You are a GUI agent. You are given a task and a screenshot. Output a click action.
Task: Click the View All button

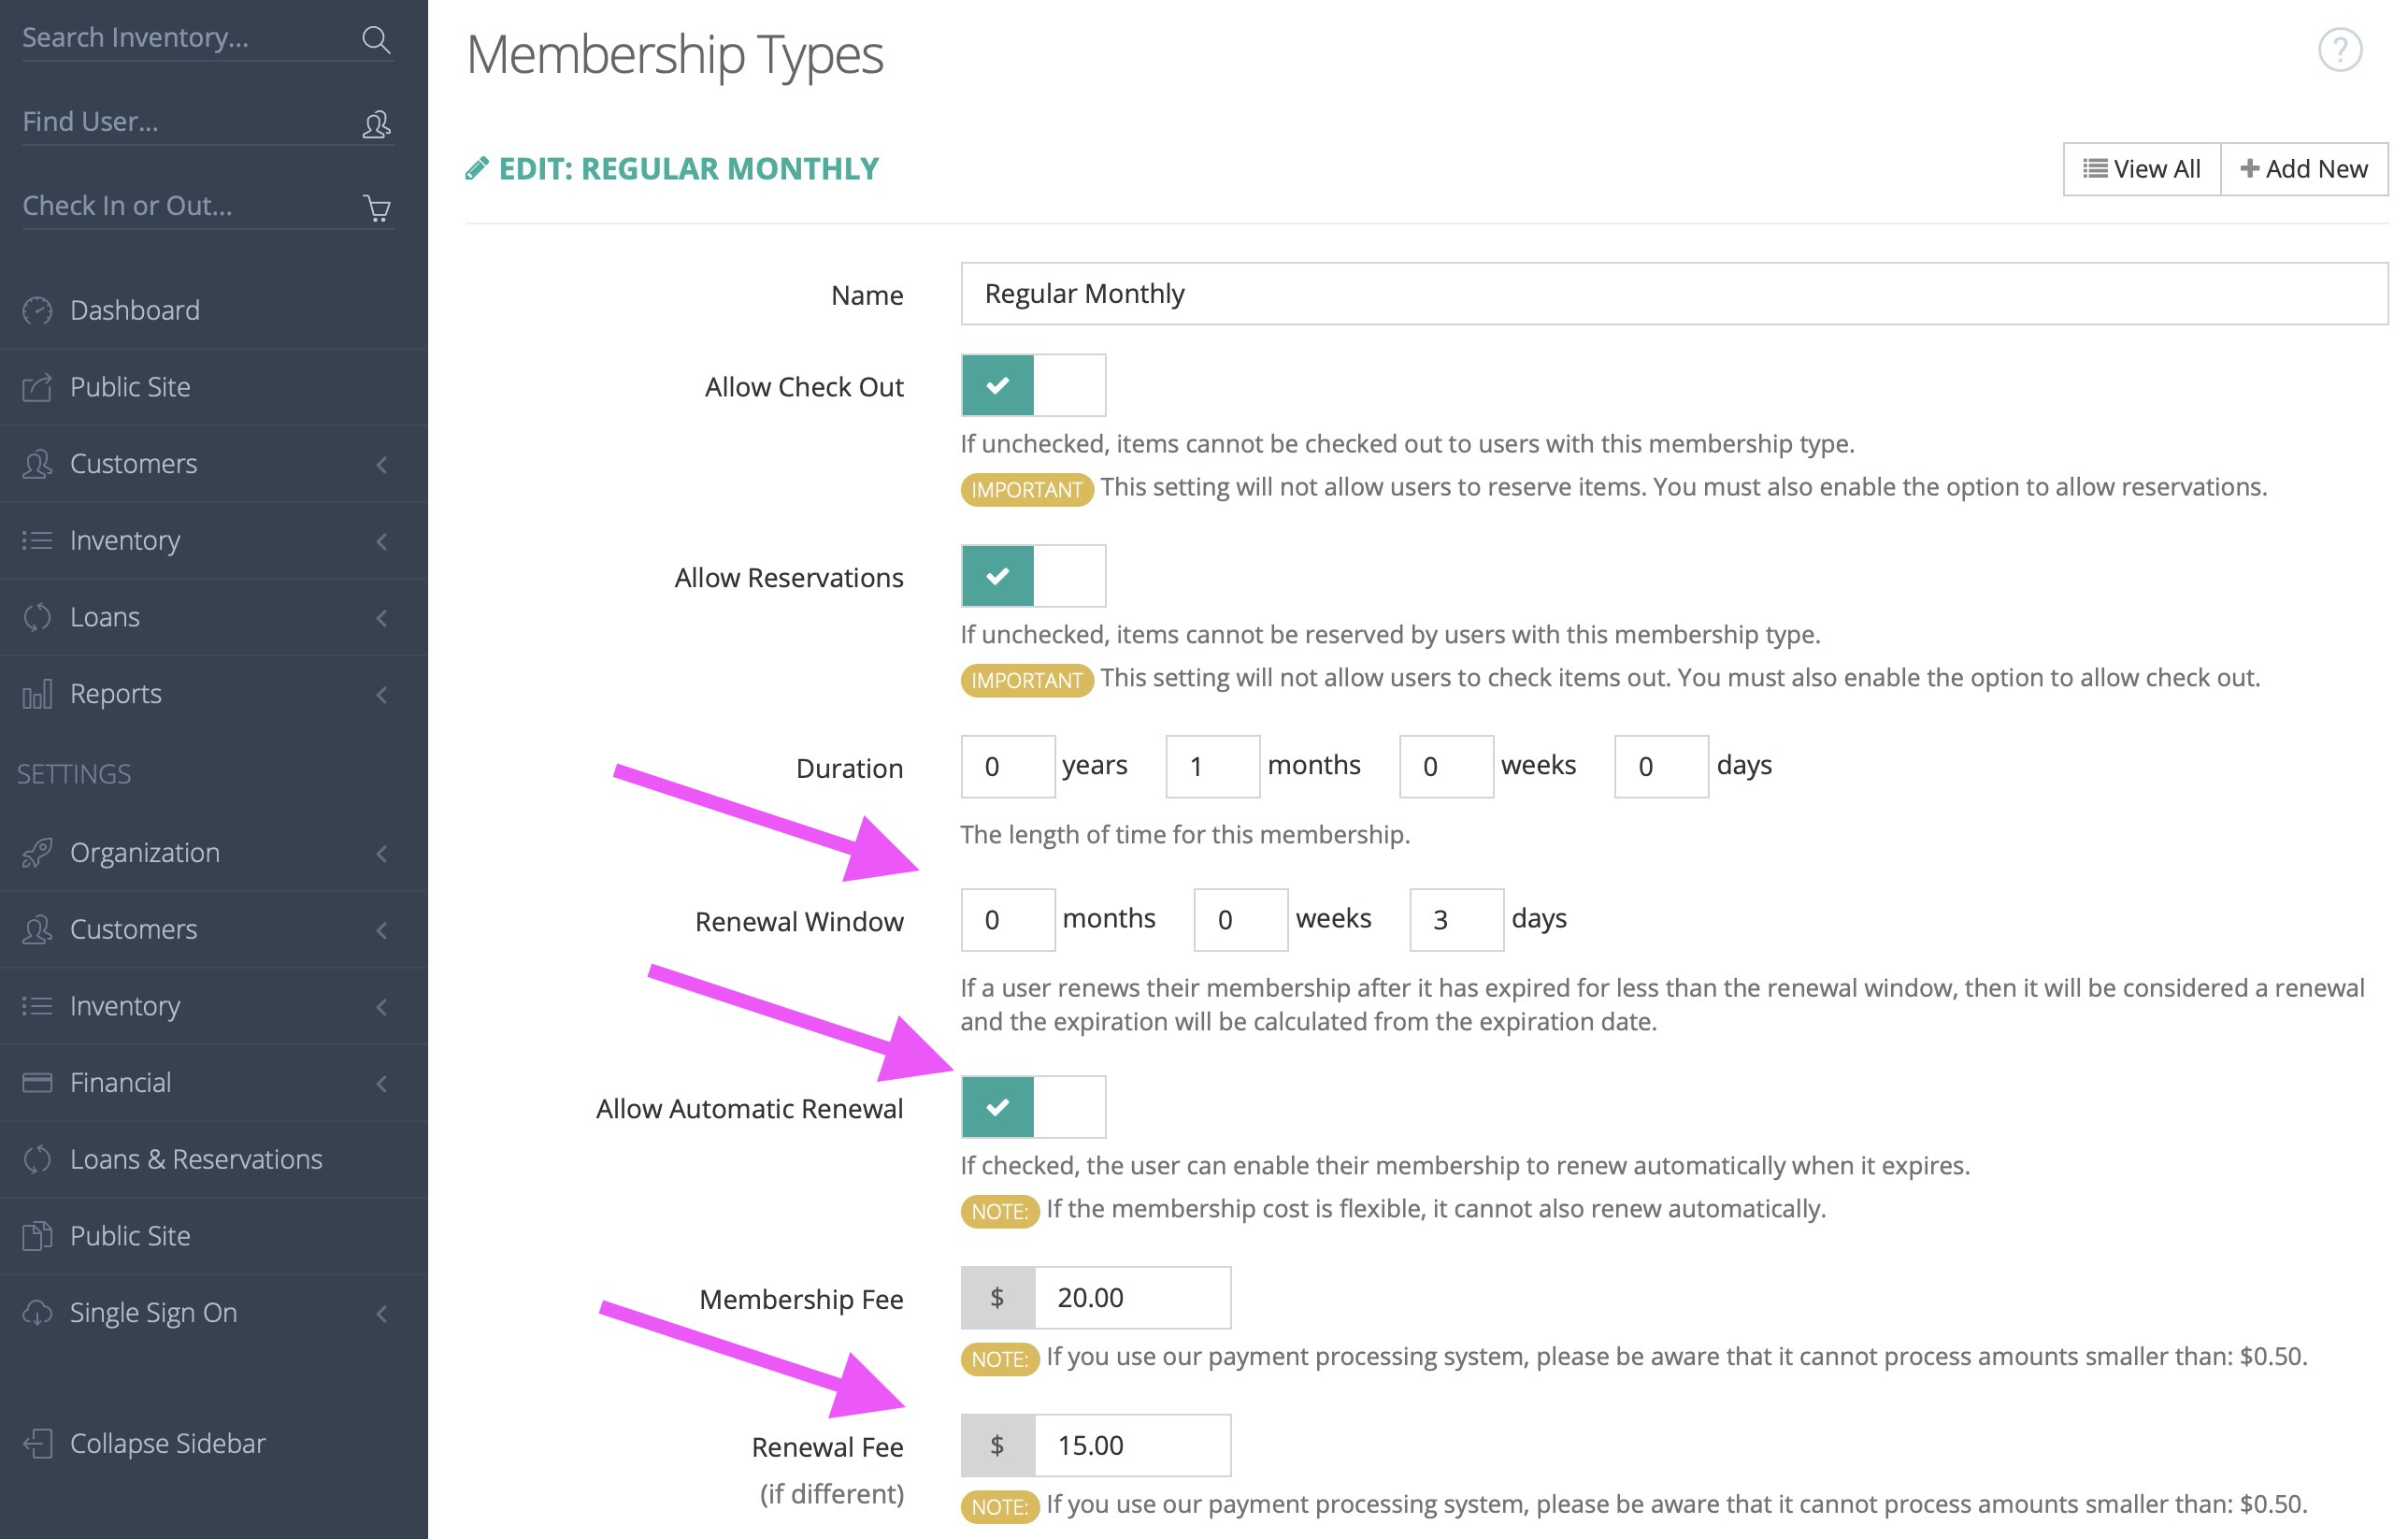2142,169
